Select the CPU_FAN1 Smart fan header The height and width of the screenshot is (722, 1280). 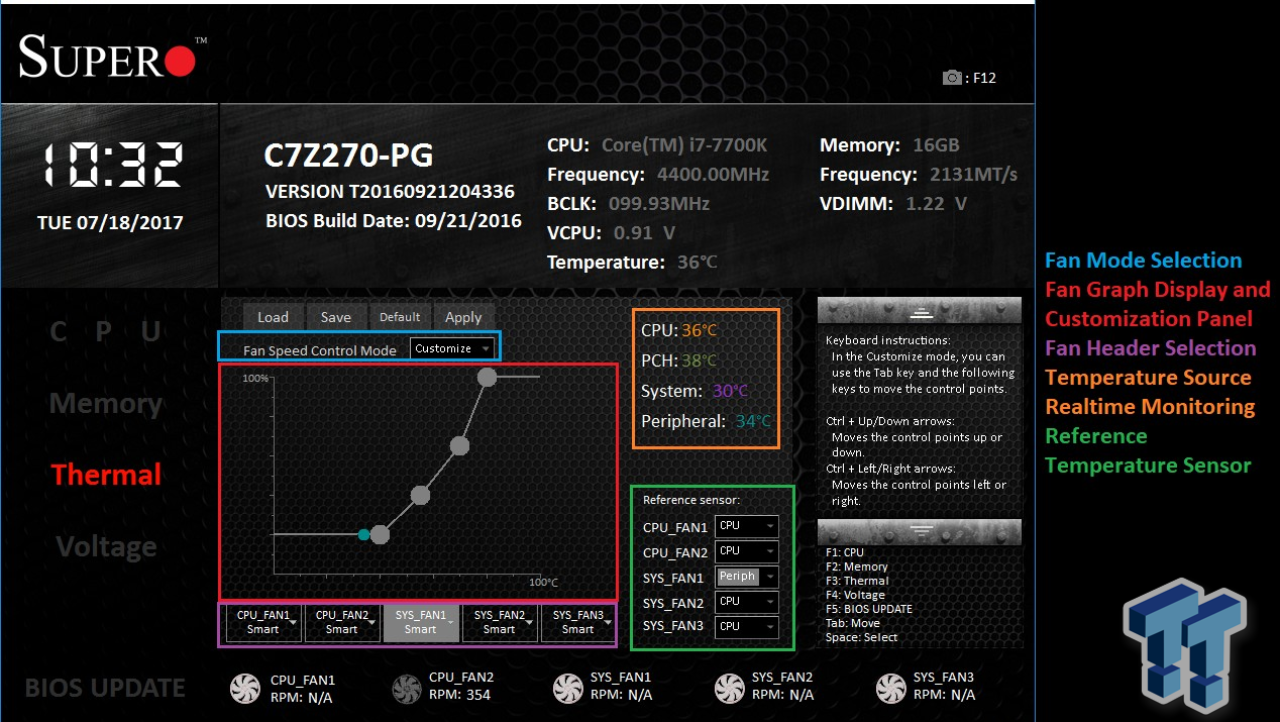click(263, 623)
